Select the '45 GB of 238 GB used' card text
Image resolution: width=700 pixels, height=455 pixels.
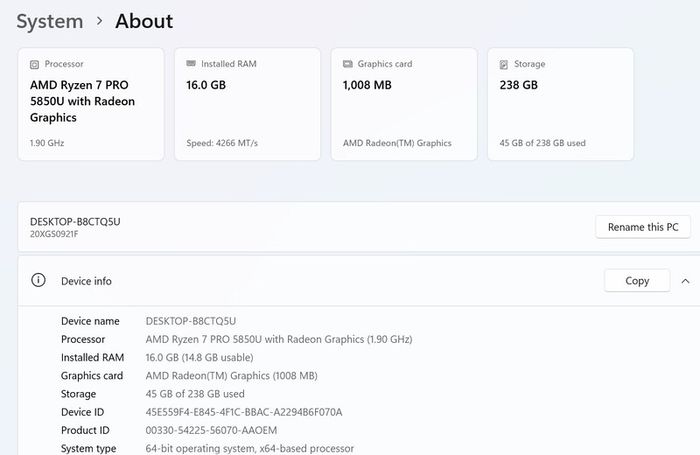(x=542, y=143)
